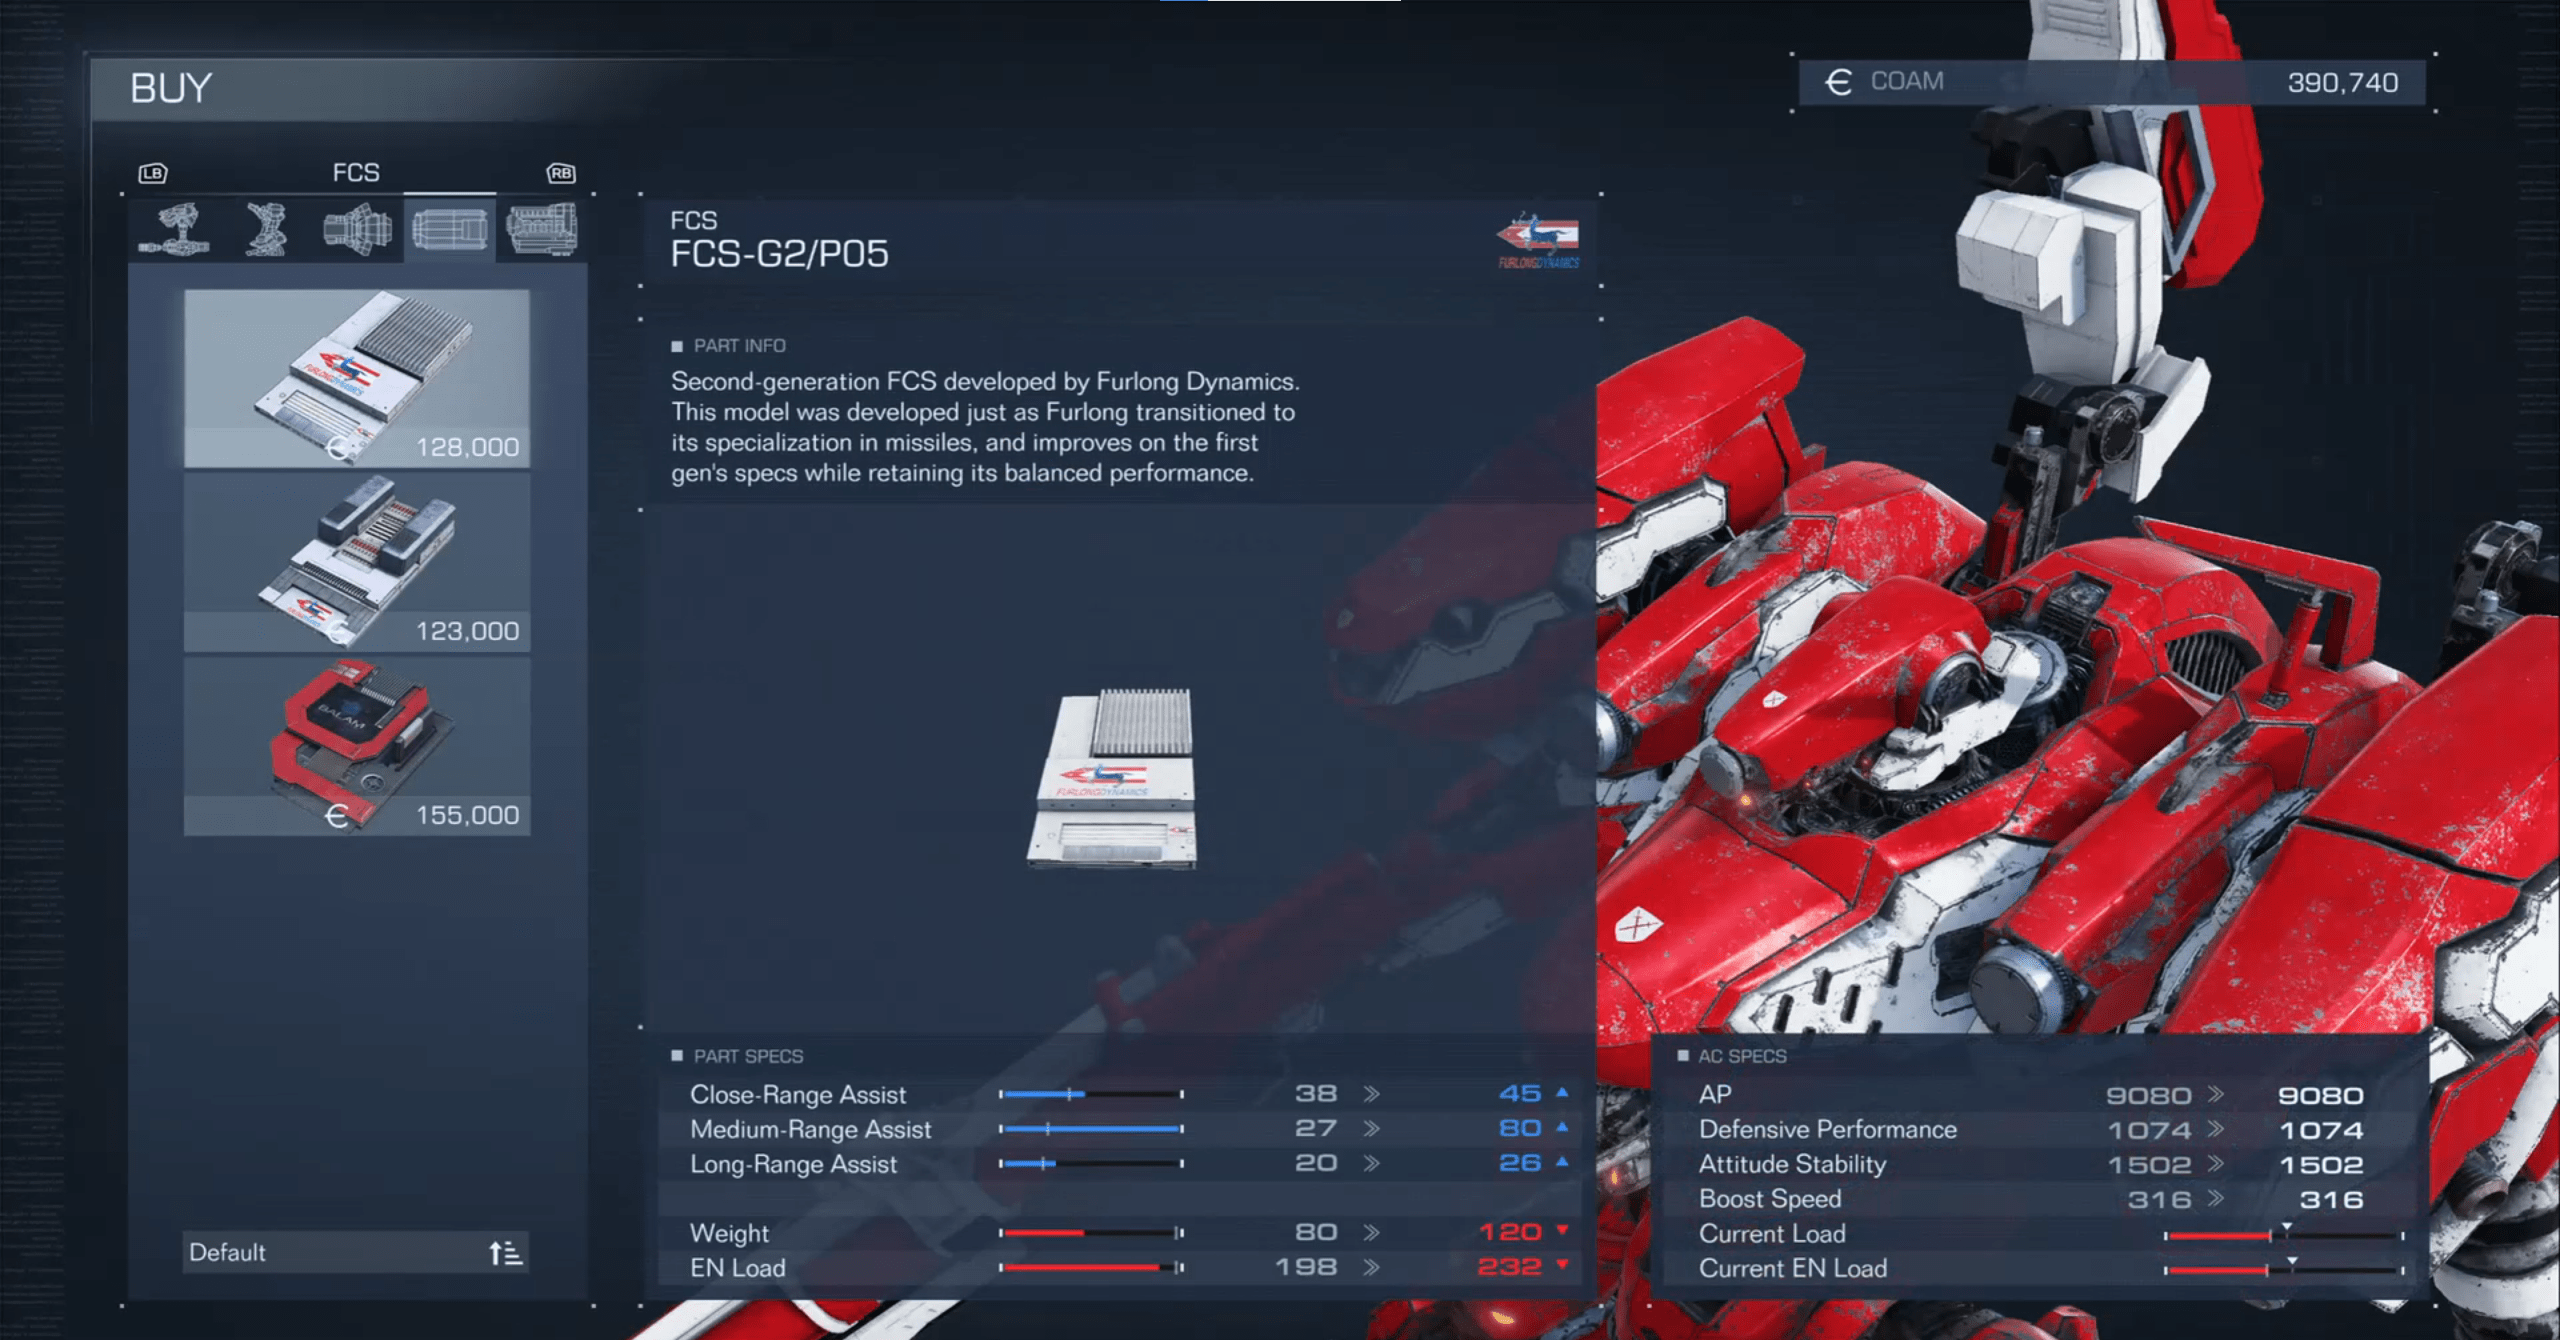
Task: Click the up arrow beside value 45
Action: click(1562, 1093)
